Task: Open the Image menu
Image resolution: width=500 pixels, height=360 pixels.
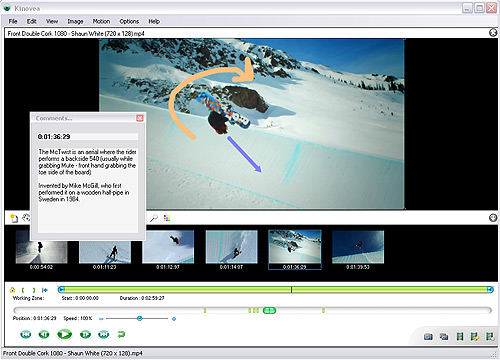Action: [75, 21]
